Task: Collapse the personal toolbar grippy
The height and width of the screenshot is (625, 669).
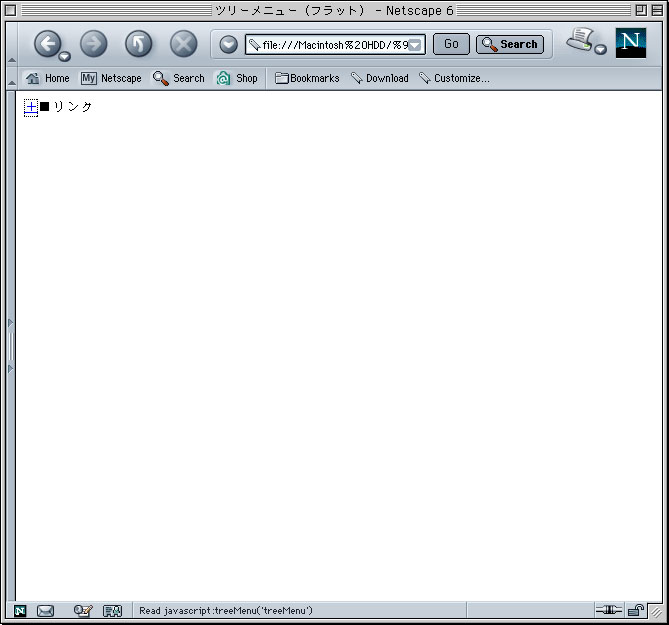Action: tap(12, 78)
